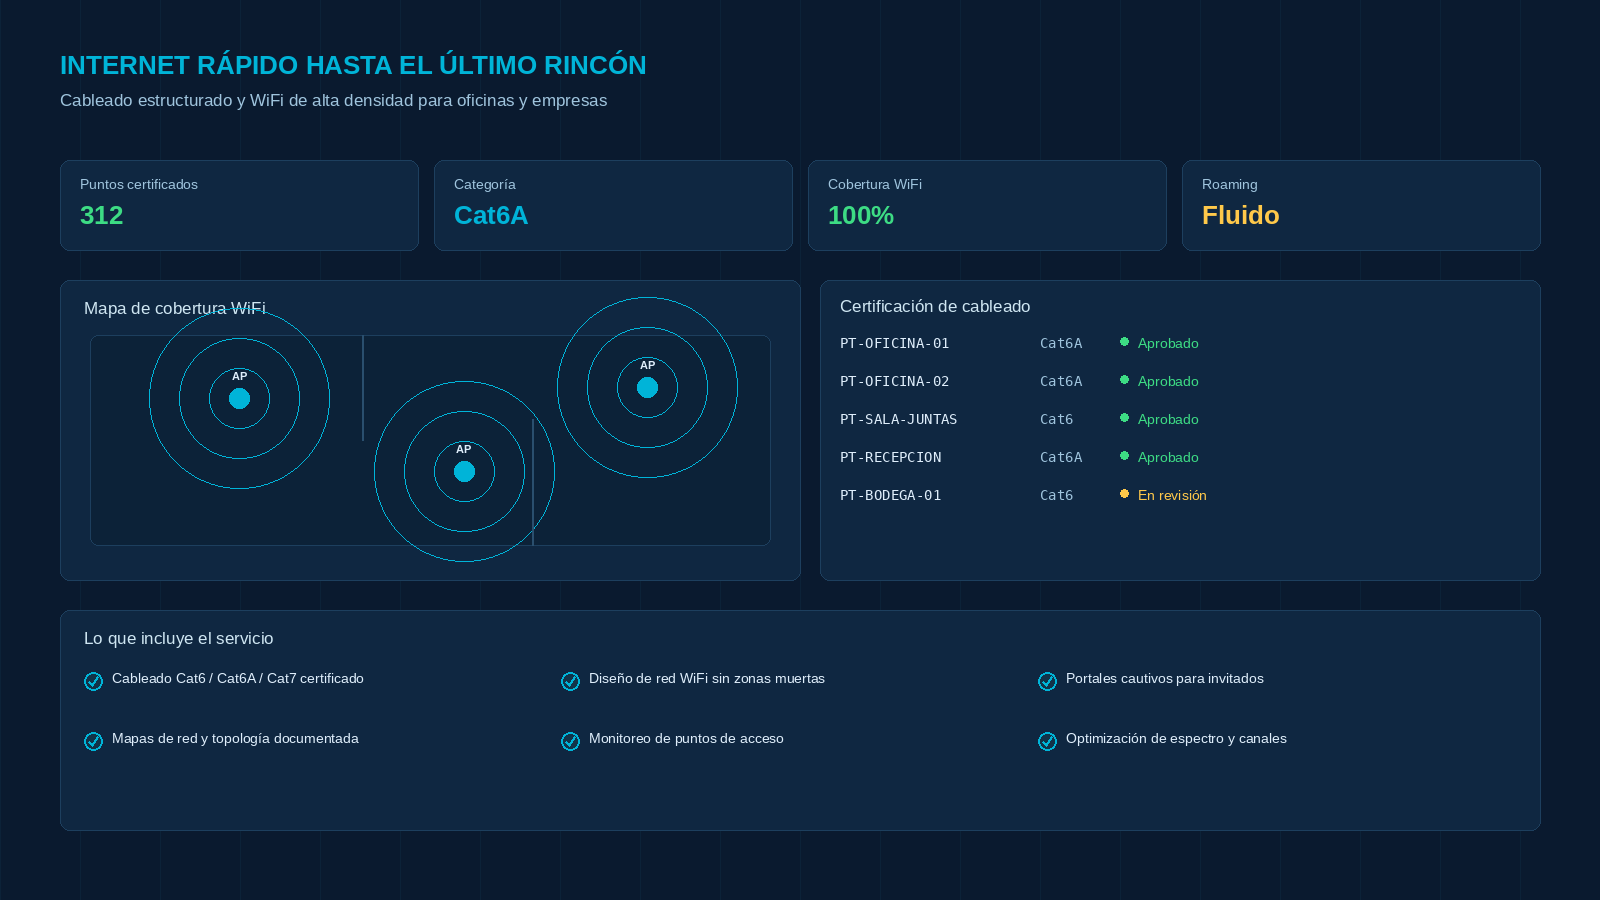Click the check icon beside Cableado Cat6 / Cat6A / Cat7 certificado
1600x900 pixels.
point(94,681)
